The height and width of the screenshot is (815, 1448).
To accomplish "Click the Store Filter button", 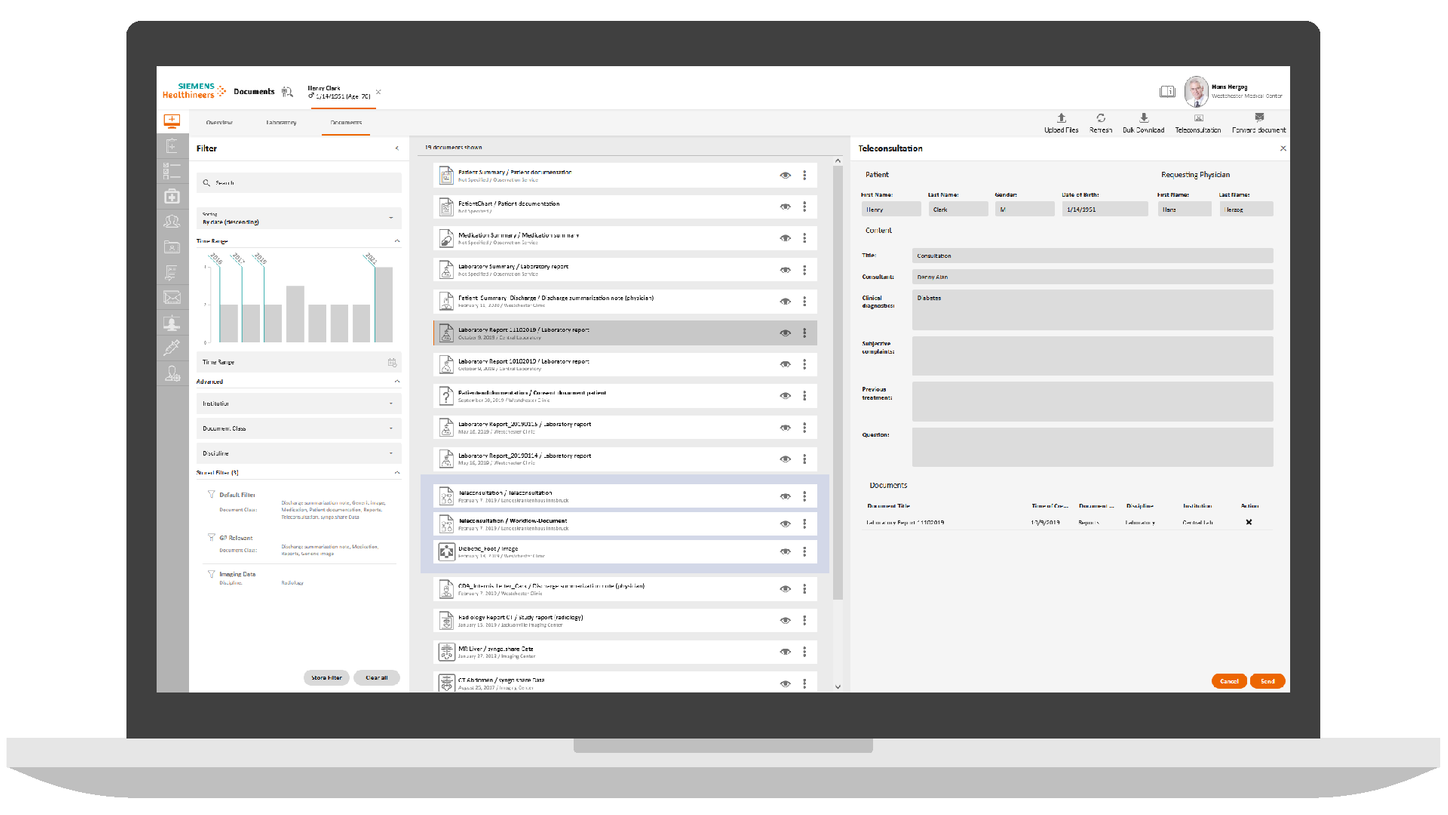I will click(x=327, y=677).
